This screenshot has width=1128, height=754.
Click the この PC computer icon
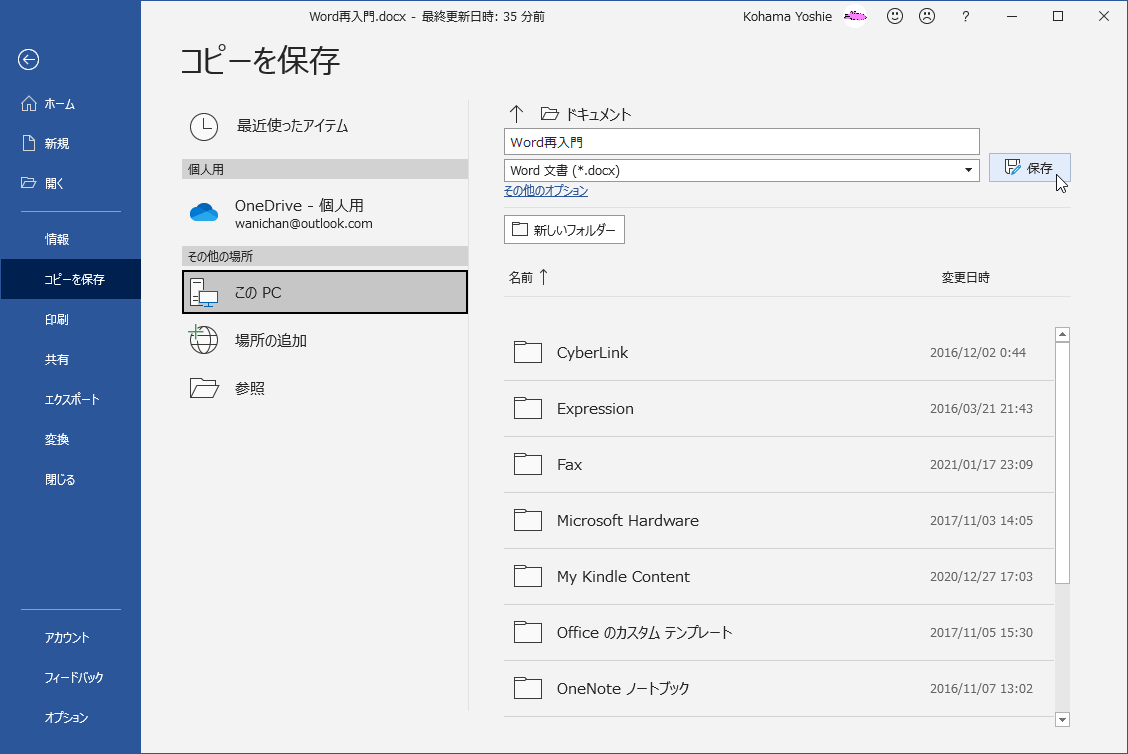click(x=204, y=293)
